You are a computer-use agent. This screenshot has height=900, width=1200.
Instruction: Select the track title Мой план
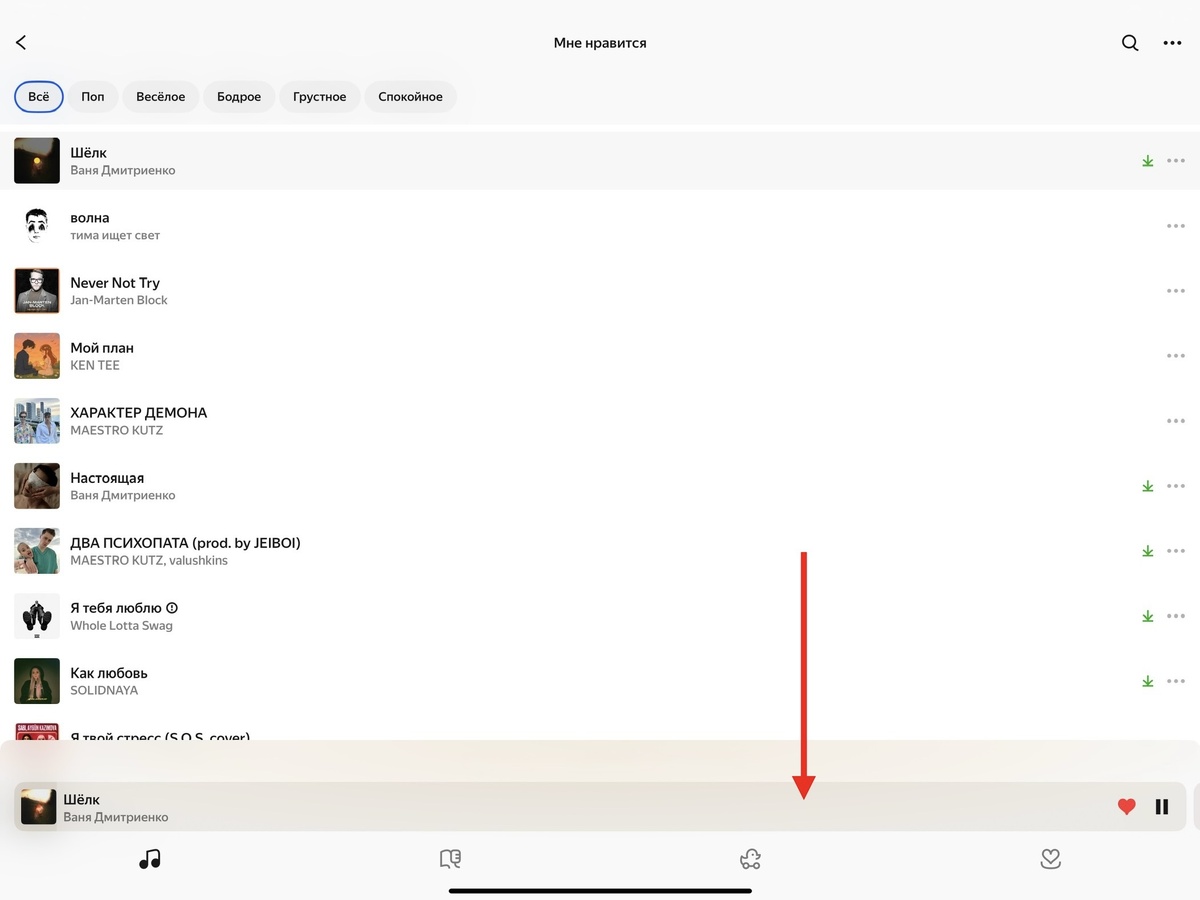tap(102, 348)
